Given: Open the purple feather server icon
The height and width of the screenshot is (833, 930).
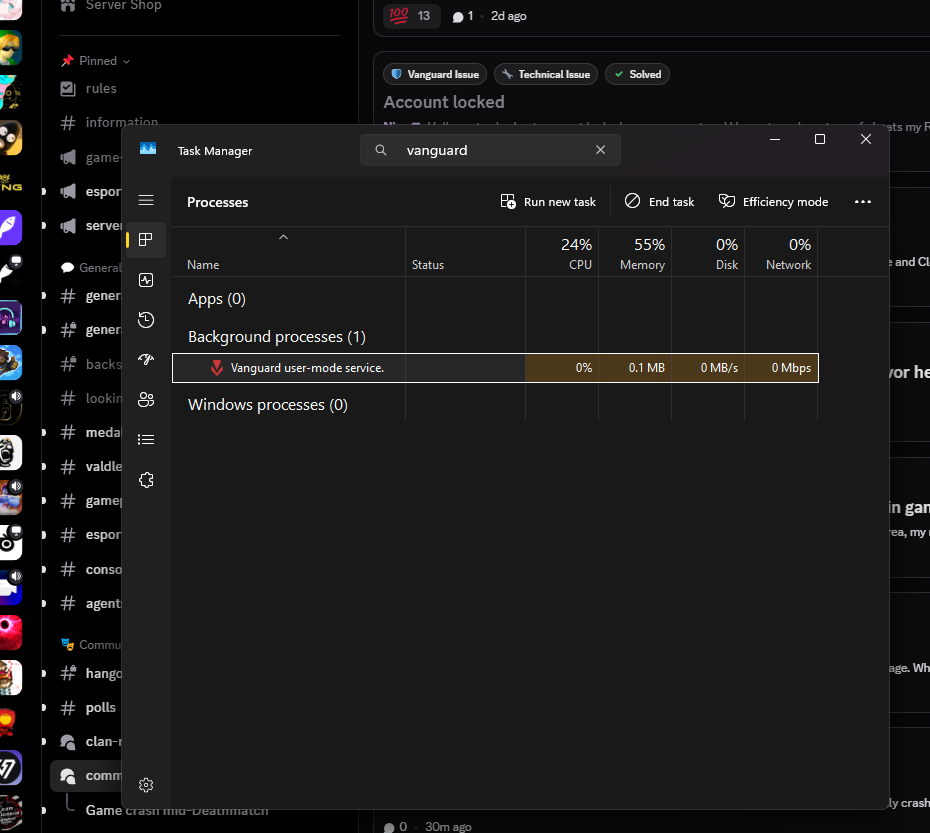Looking at the screenshot, I should tap(10, 227).
